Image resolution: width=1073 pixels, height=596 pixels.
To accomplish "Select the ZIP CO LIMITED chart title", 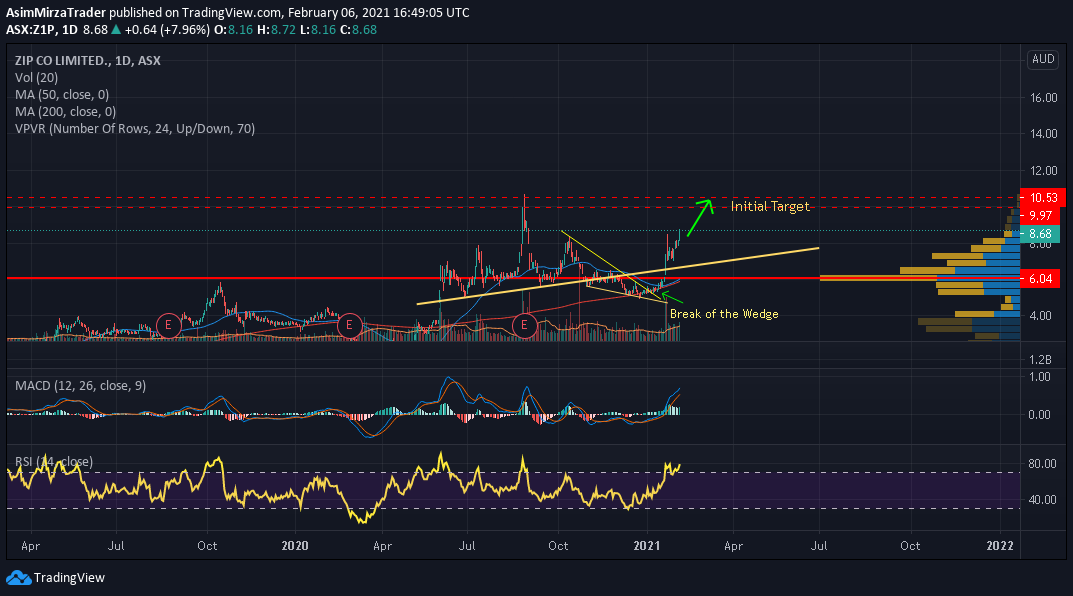I will 88,61.
